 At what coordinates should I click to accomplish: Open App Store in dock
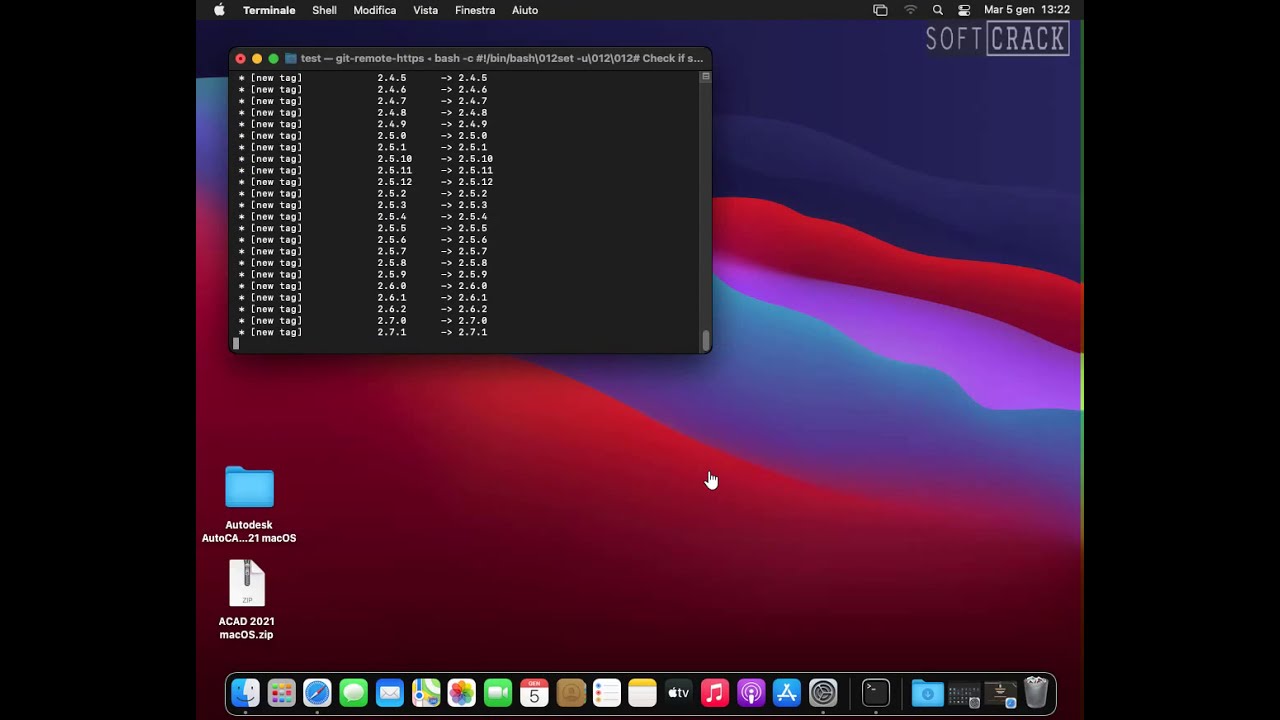pyautogui.click(x=787, y=693)
